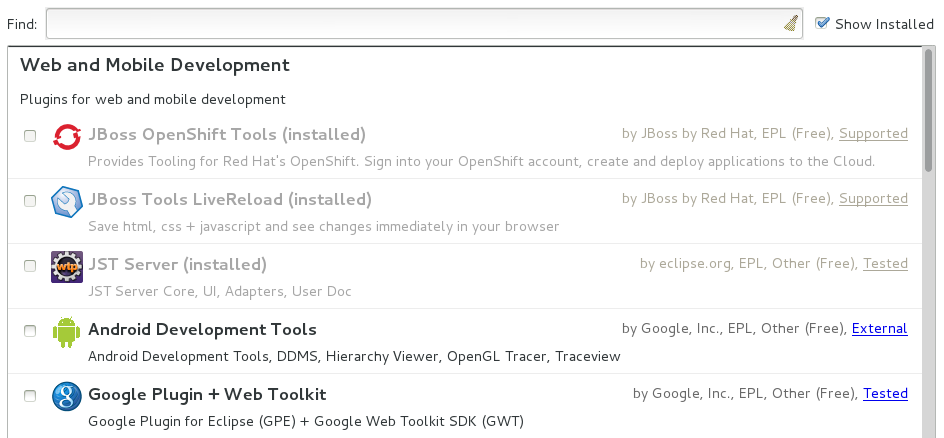
Task: Check the Android Development Tools checkbox
Action: (30, 331)
